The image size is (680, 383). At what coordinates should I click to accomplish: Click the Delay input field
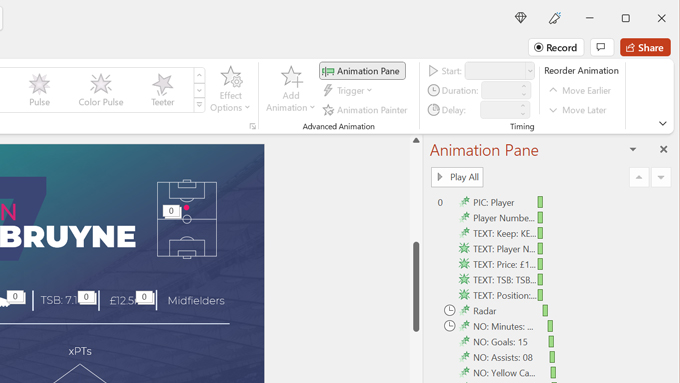[x=500, y=110]
